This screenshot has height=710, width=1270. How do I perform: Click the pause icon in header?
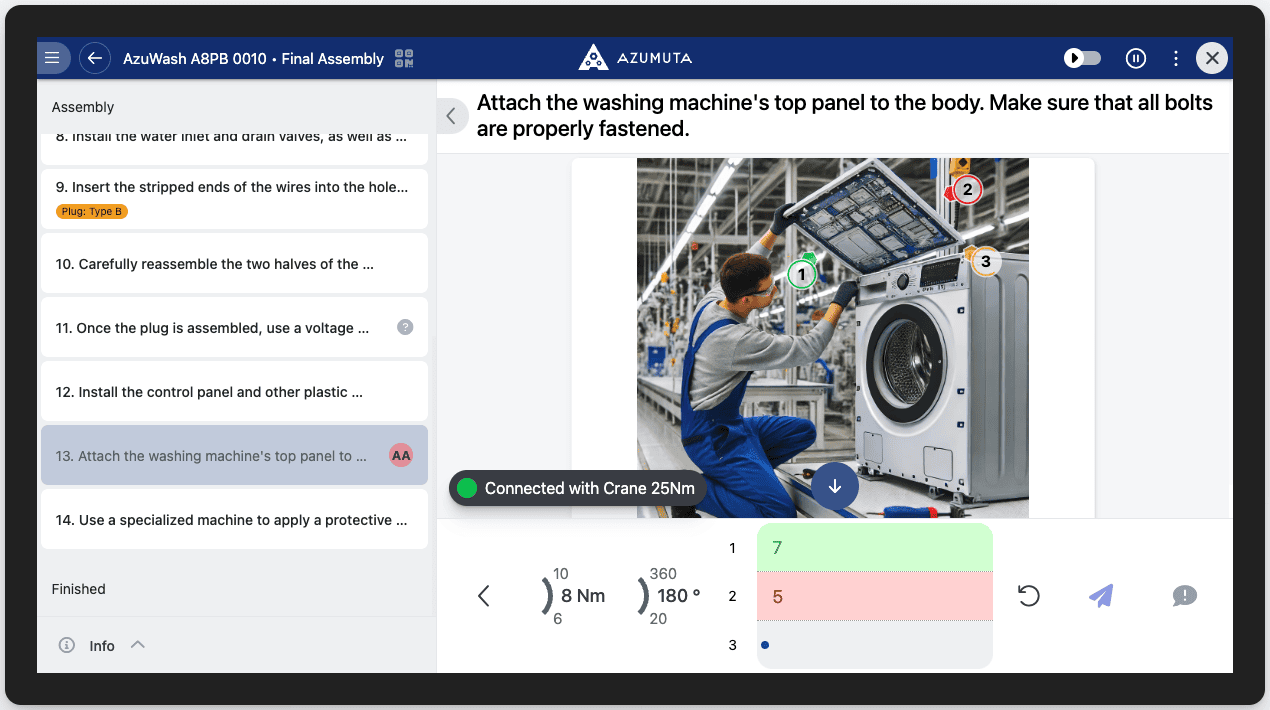[x=1135, y=58]
